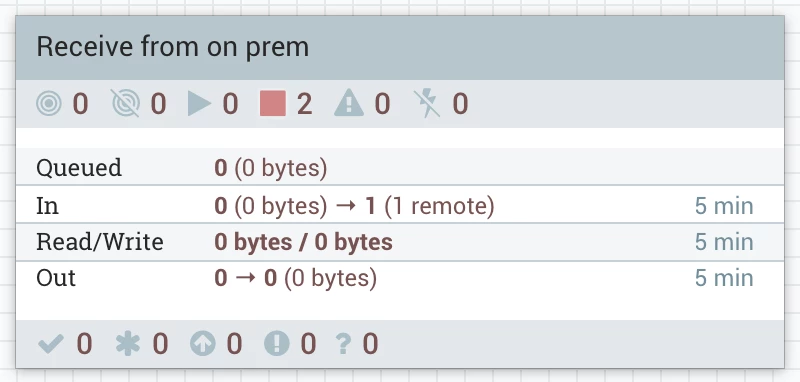
Task: Click the running components play icon
Action: (x=199, y=104)
